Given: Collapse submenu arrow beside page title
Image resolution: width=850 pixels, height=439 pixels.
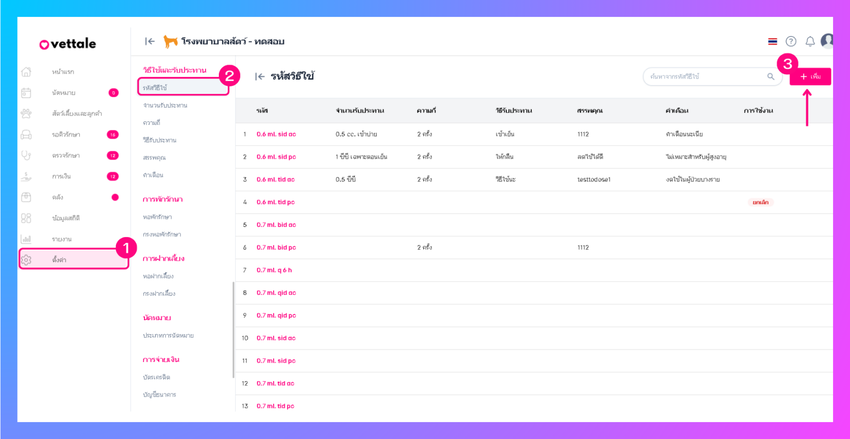Looking at the screenshot, I should [x=260, y=76].
